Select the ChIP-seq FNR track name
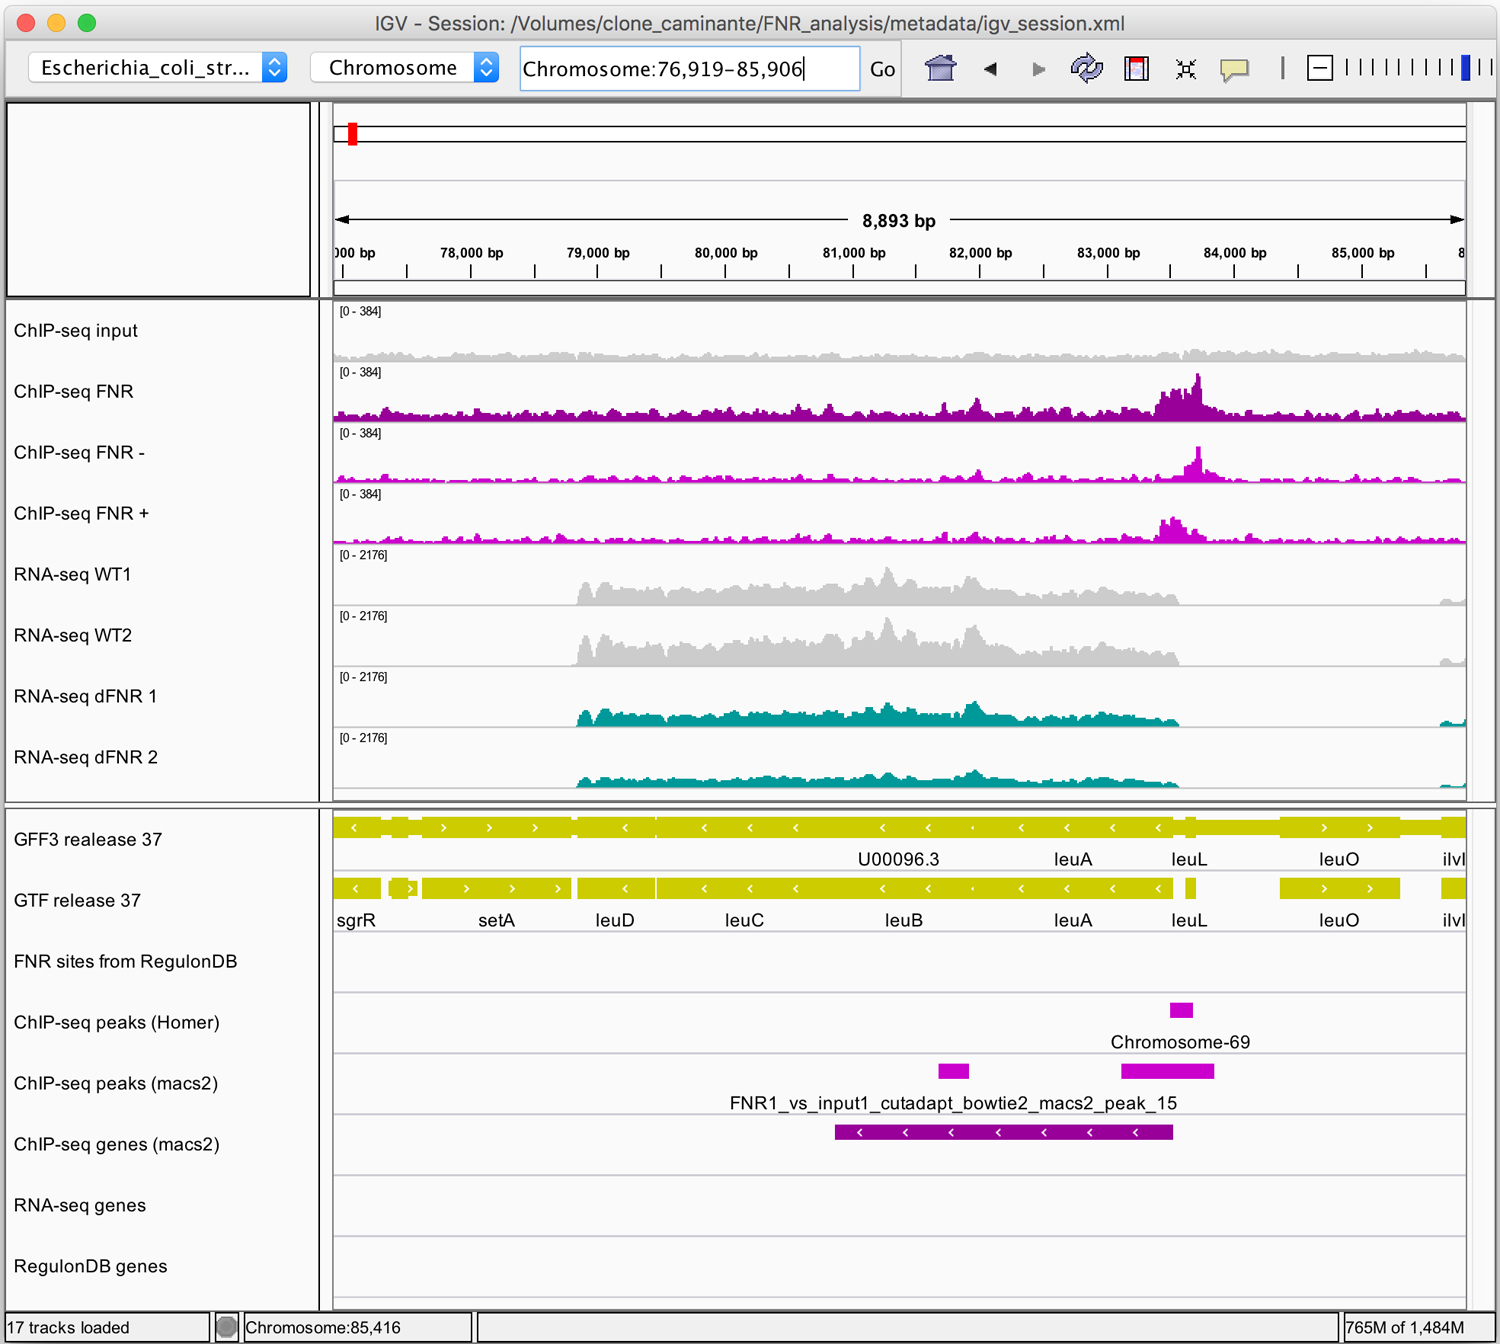This screenshot has height=1344, width=1500. click(74, 392)
